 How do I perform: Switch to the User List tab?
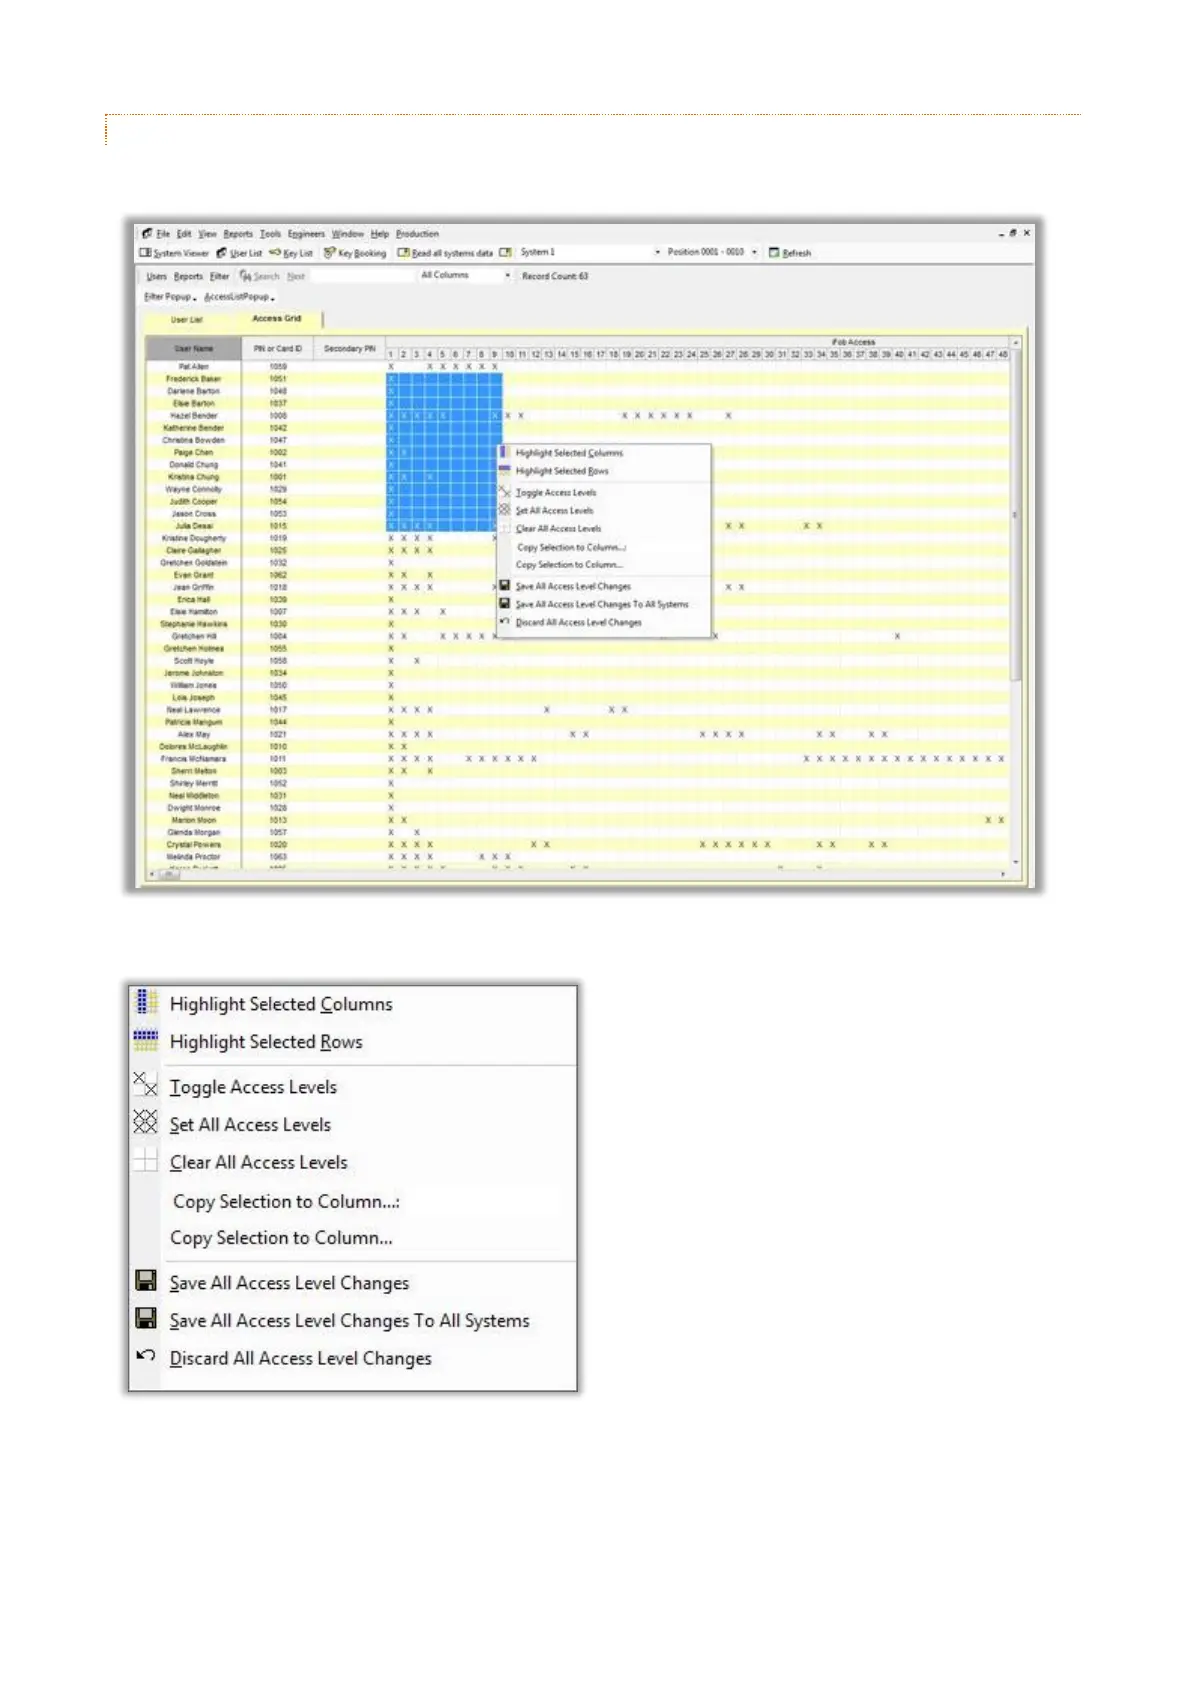pyautogui.click(x=187, y=320)
